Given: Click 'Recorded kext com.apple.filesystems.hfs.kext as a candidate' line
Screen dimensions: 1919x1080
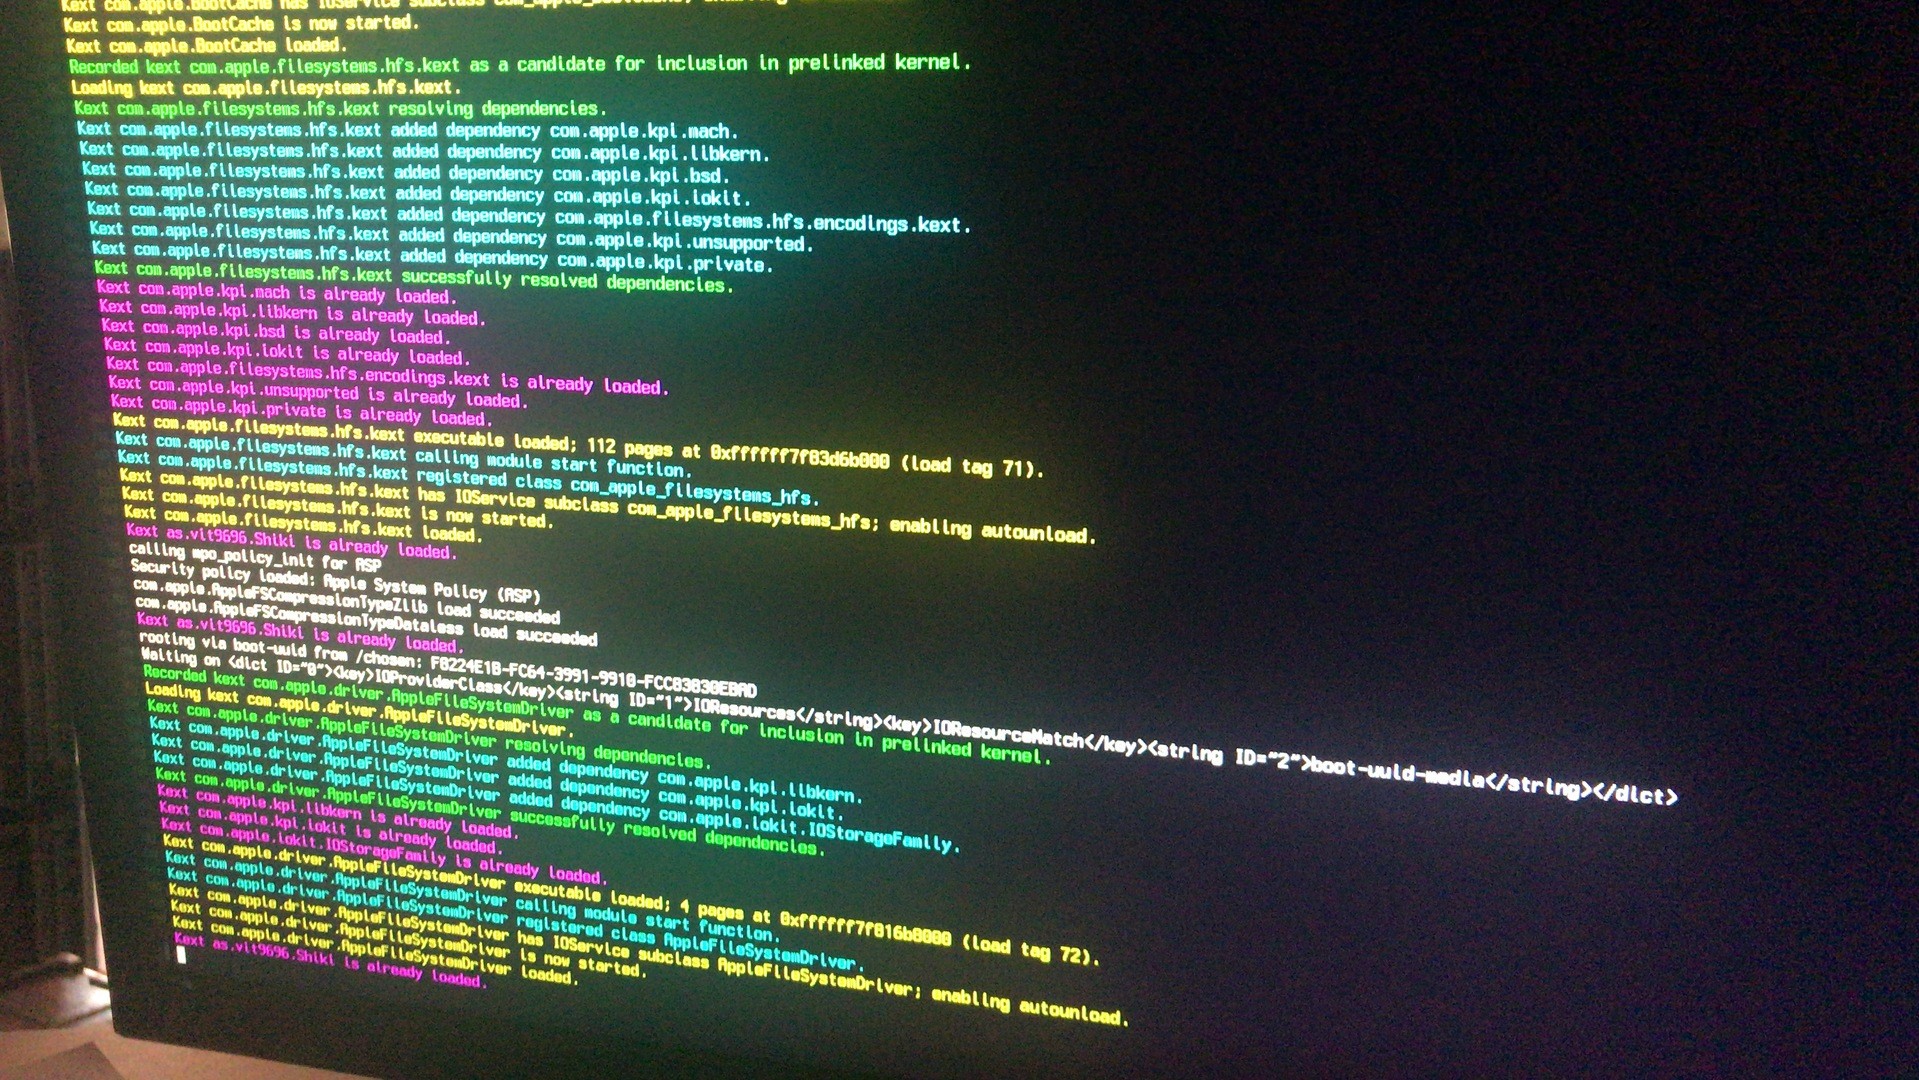Looking at the screenshot, I should 520,65.
